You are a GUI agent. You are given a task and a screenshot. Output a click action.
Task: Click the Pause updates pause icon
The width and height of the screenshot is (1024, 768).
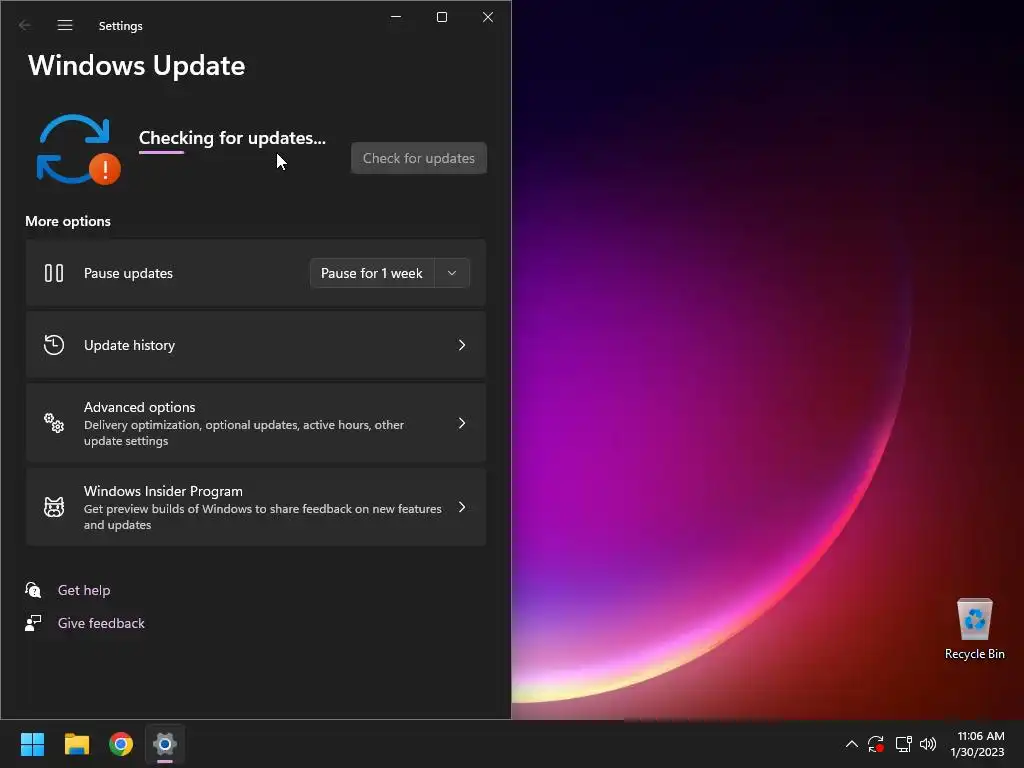click(54, 273)
